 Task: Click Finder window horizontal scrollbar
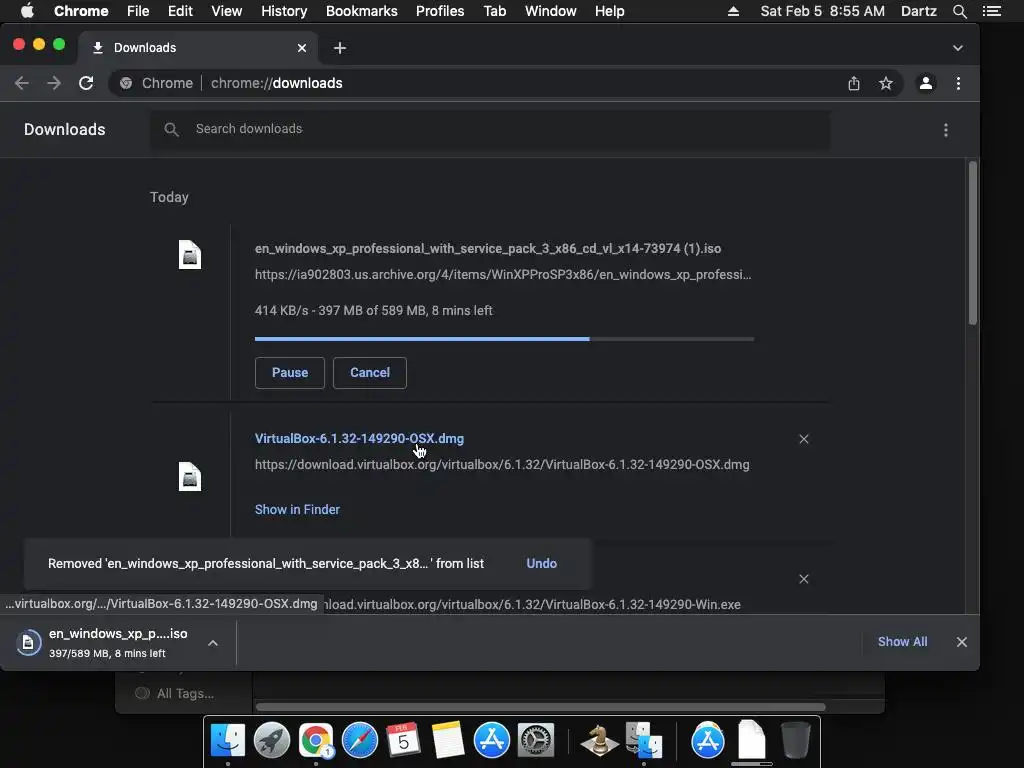(x=541, y=707)
